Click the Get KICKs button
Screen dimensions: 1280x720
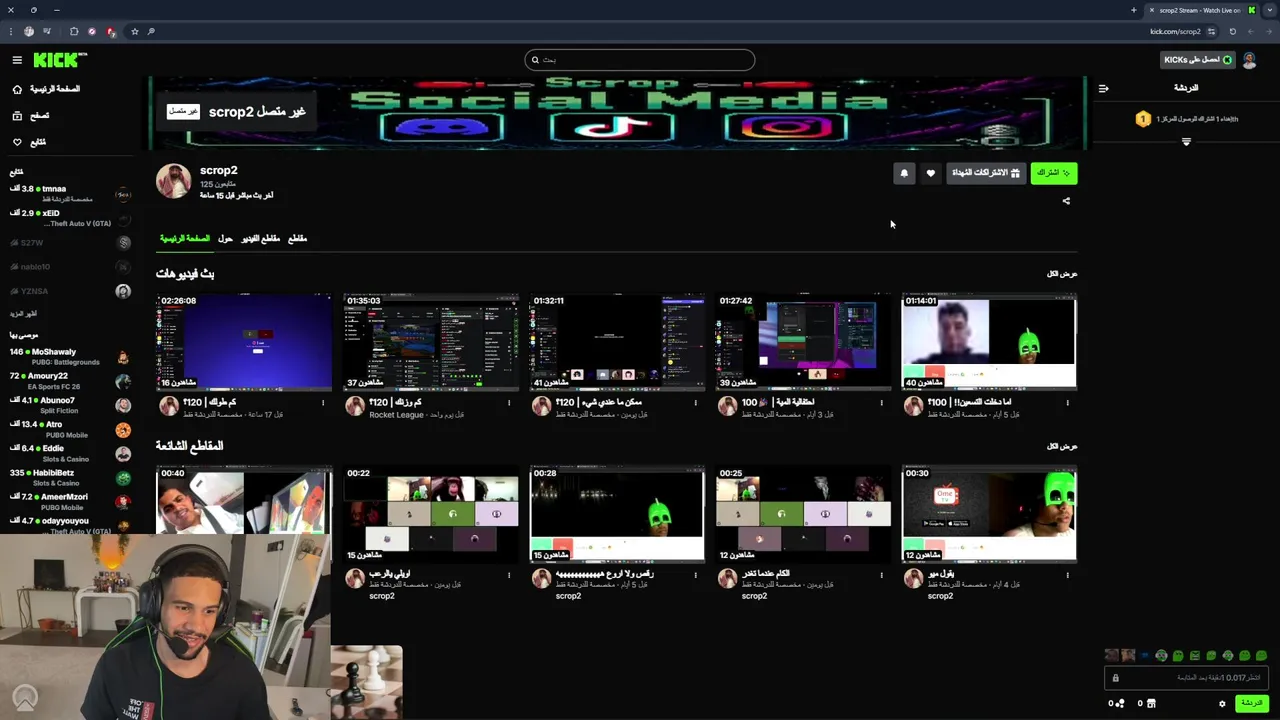click(x=1198, y=60)
